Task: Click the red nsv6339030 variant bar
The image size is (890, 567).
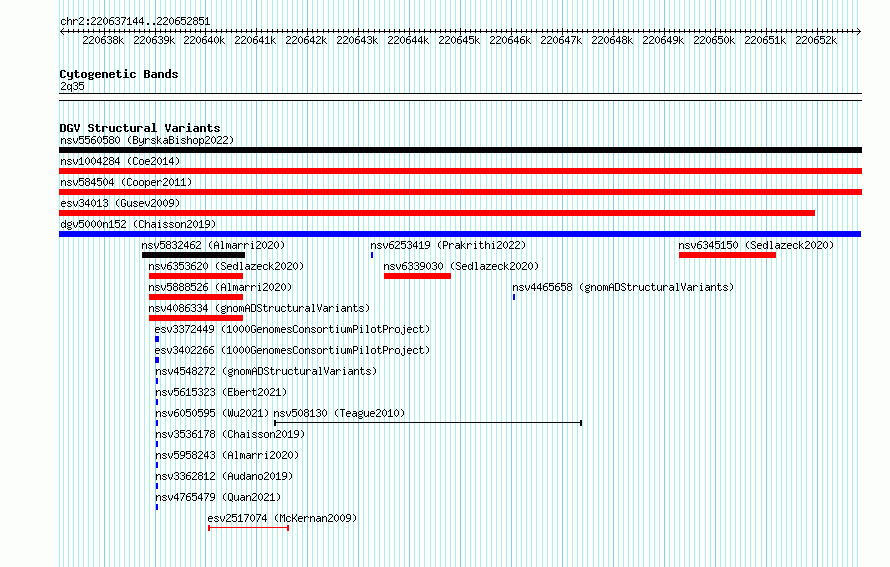Action: 418,276
